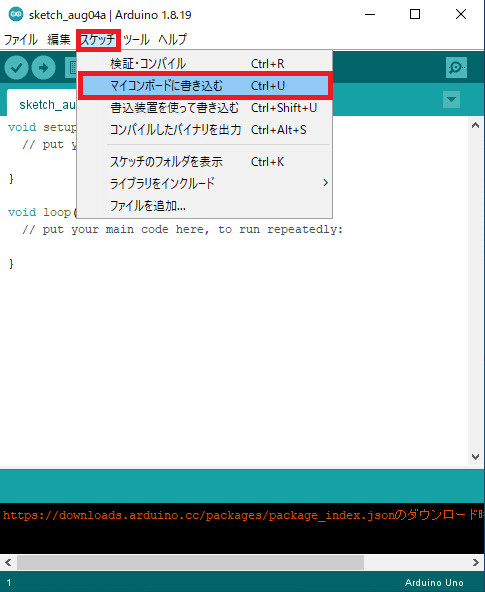Select the sketch_aug04a editor tab
485x592 pixels.
(42, 103)
